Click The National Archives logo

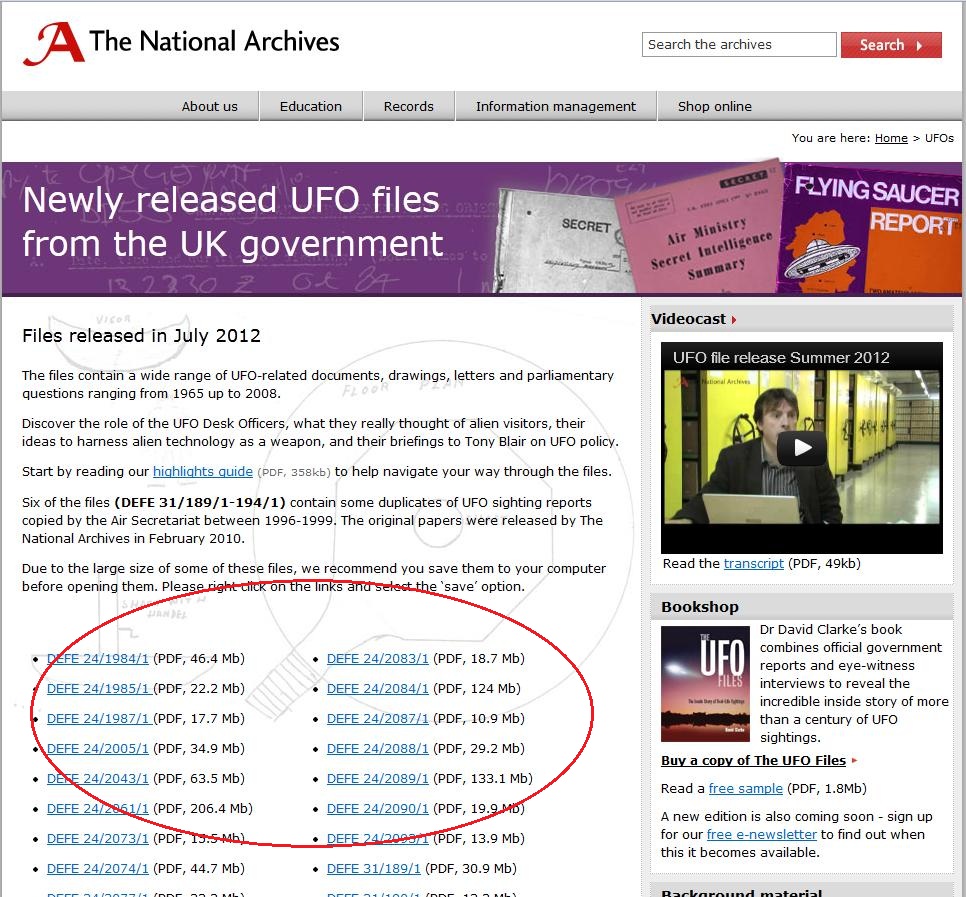coord(181,43)
